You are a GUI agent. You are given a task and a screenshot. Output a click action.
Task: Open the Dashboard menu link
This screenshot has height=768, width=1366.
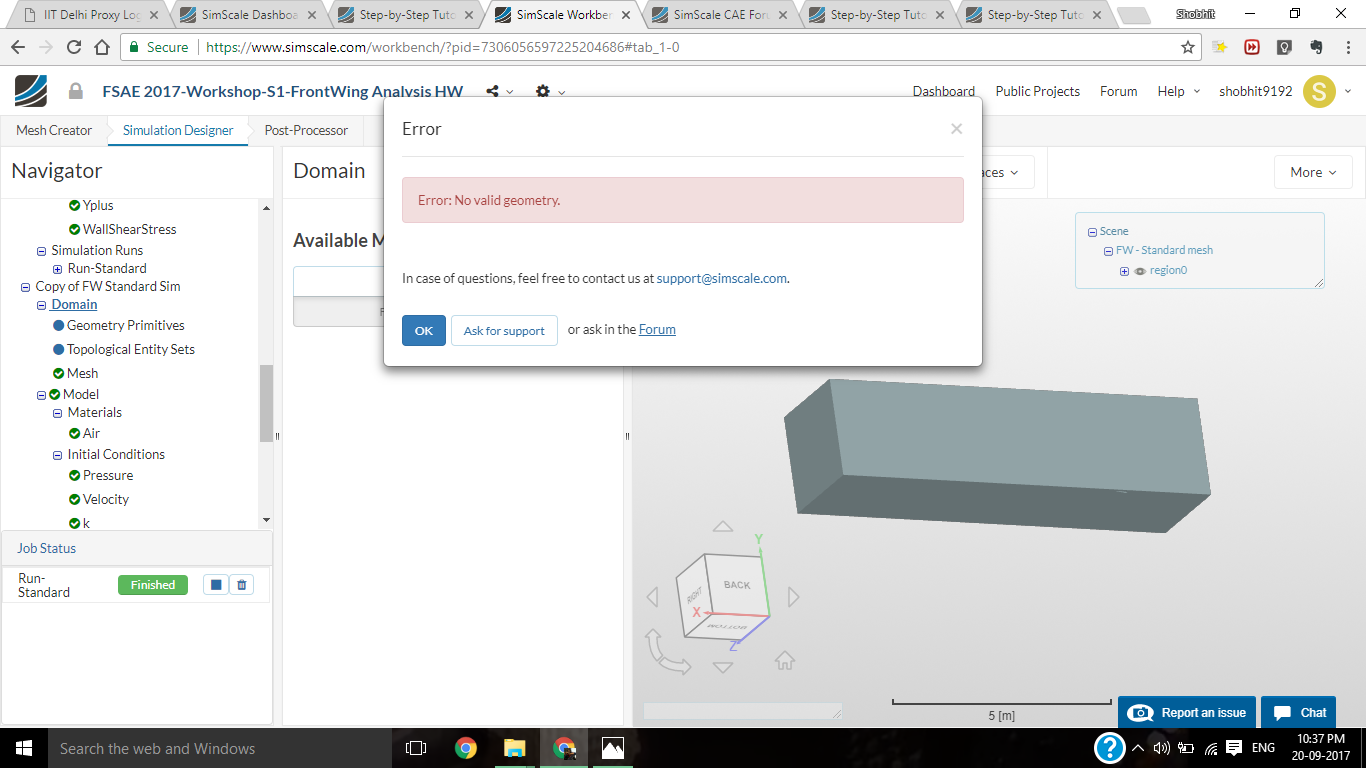click(x=944, y=91)
